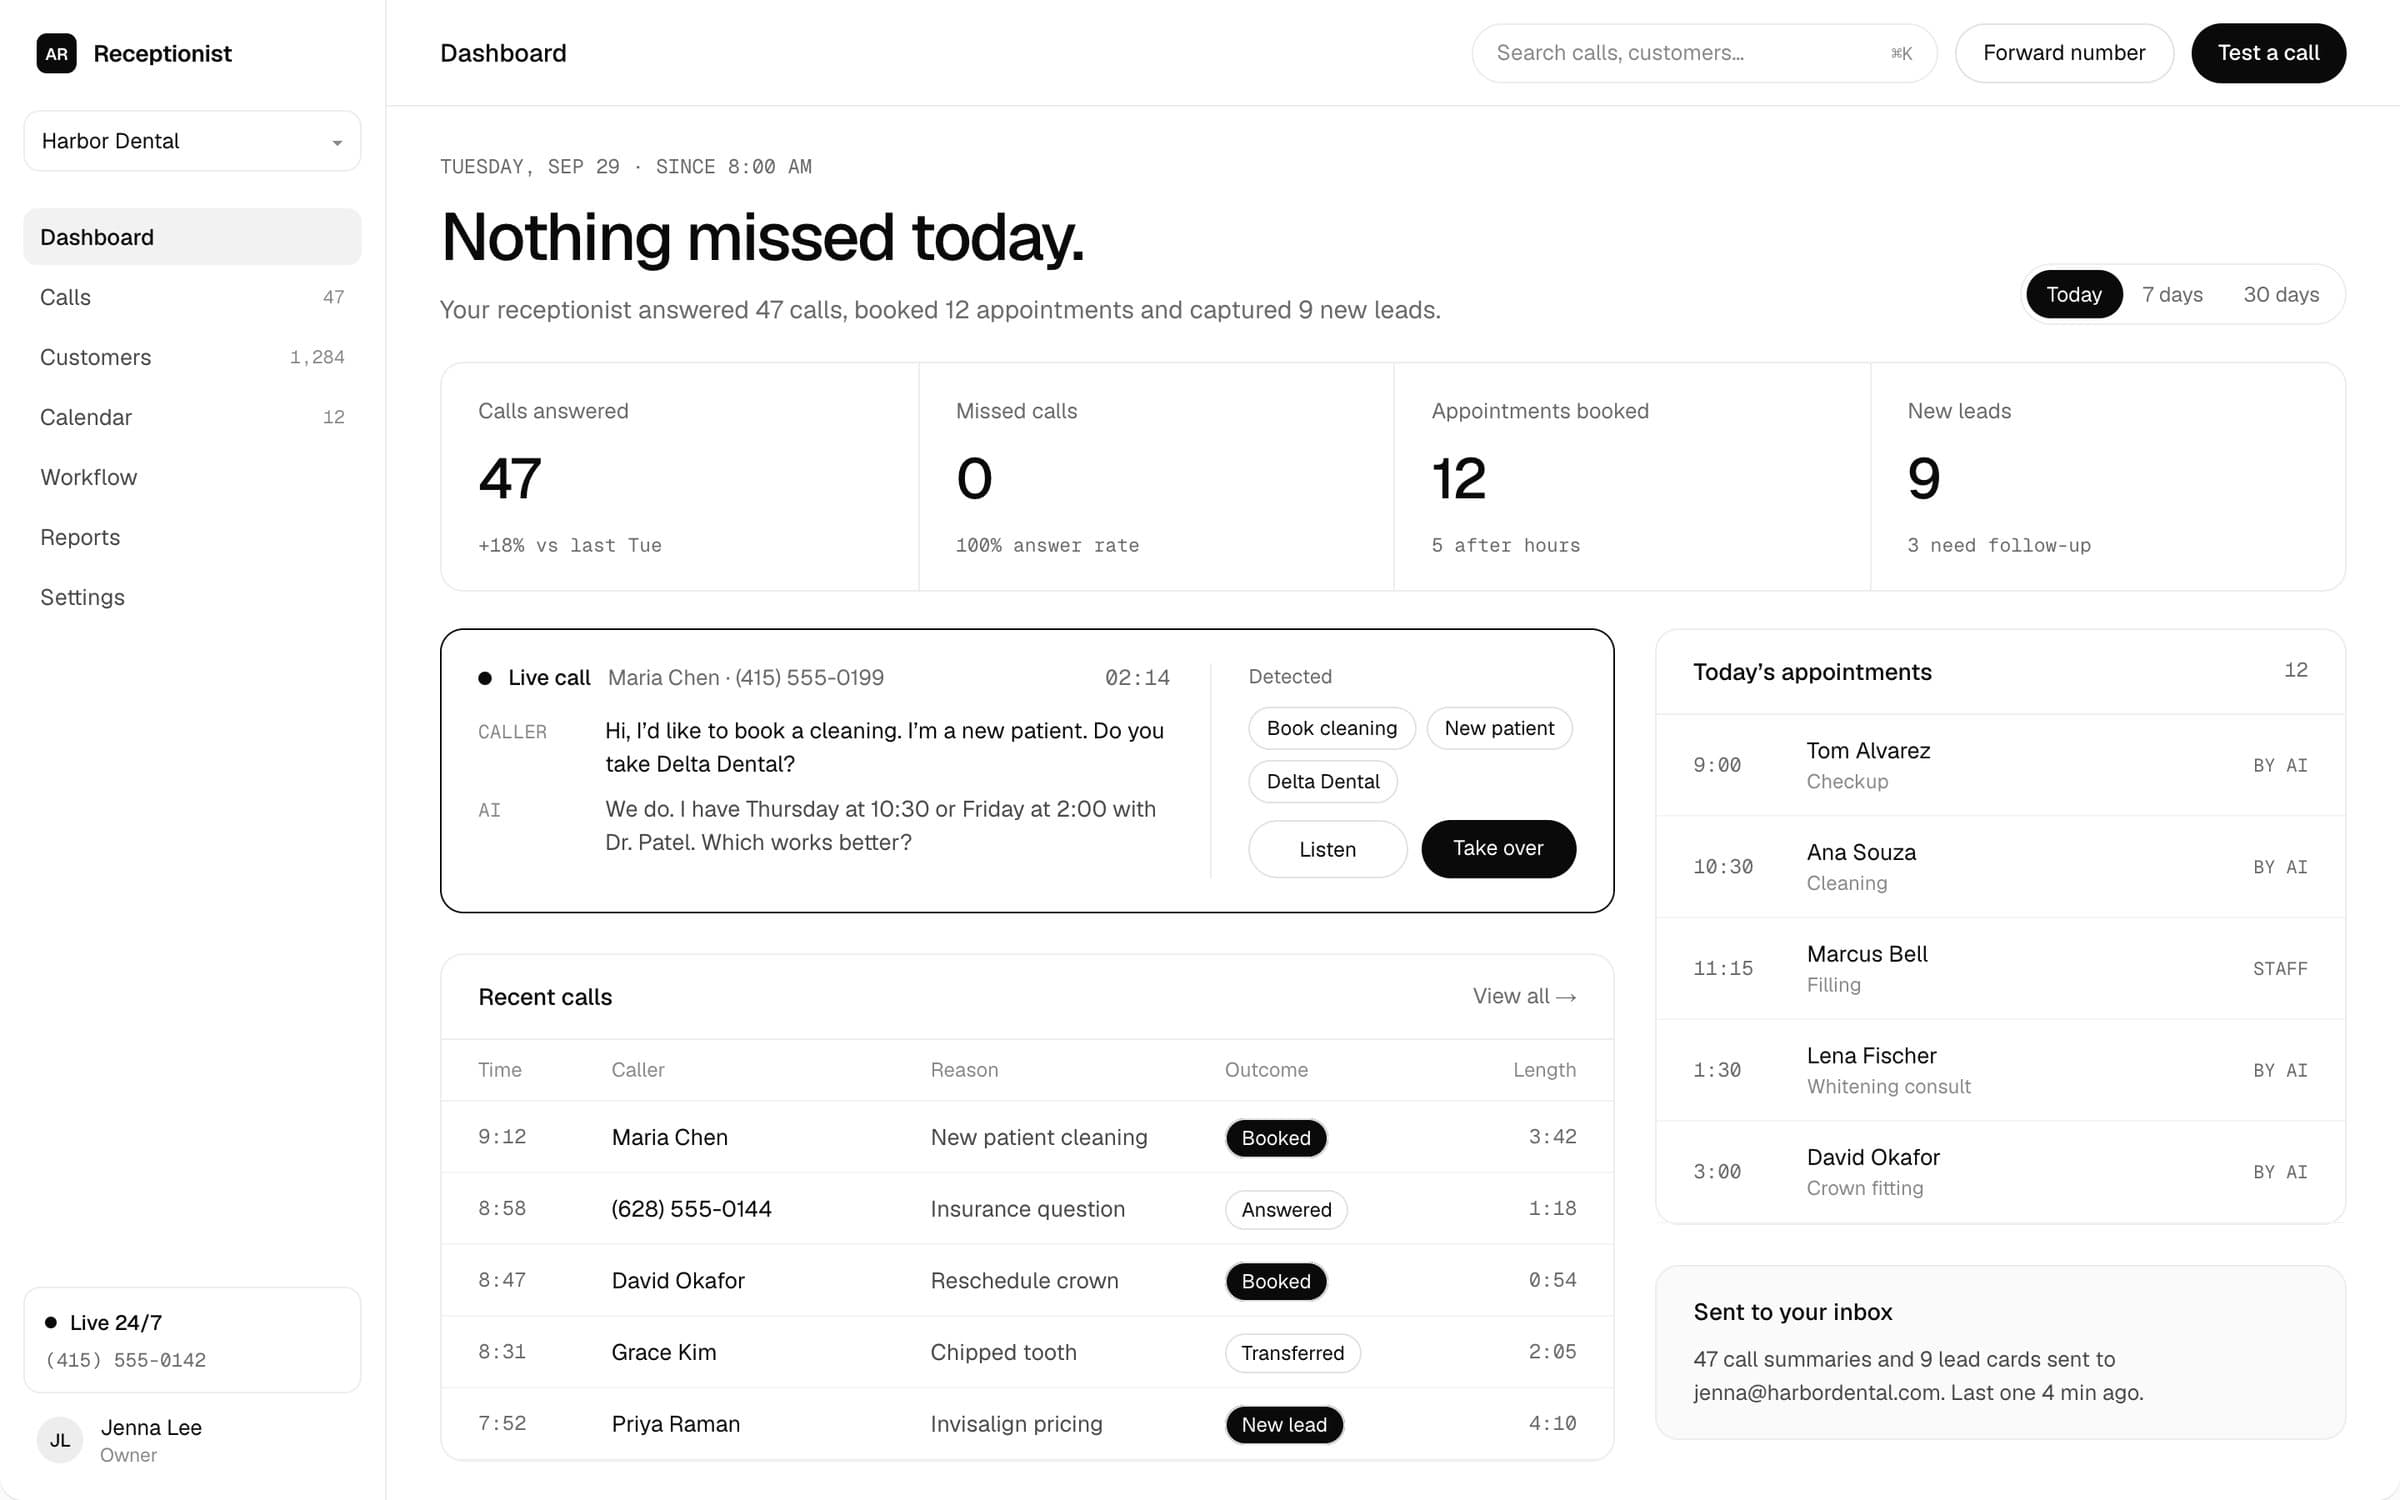Click the search calls and customers field
The width and height of the screenshot is (2400, 1500).
1704,53
